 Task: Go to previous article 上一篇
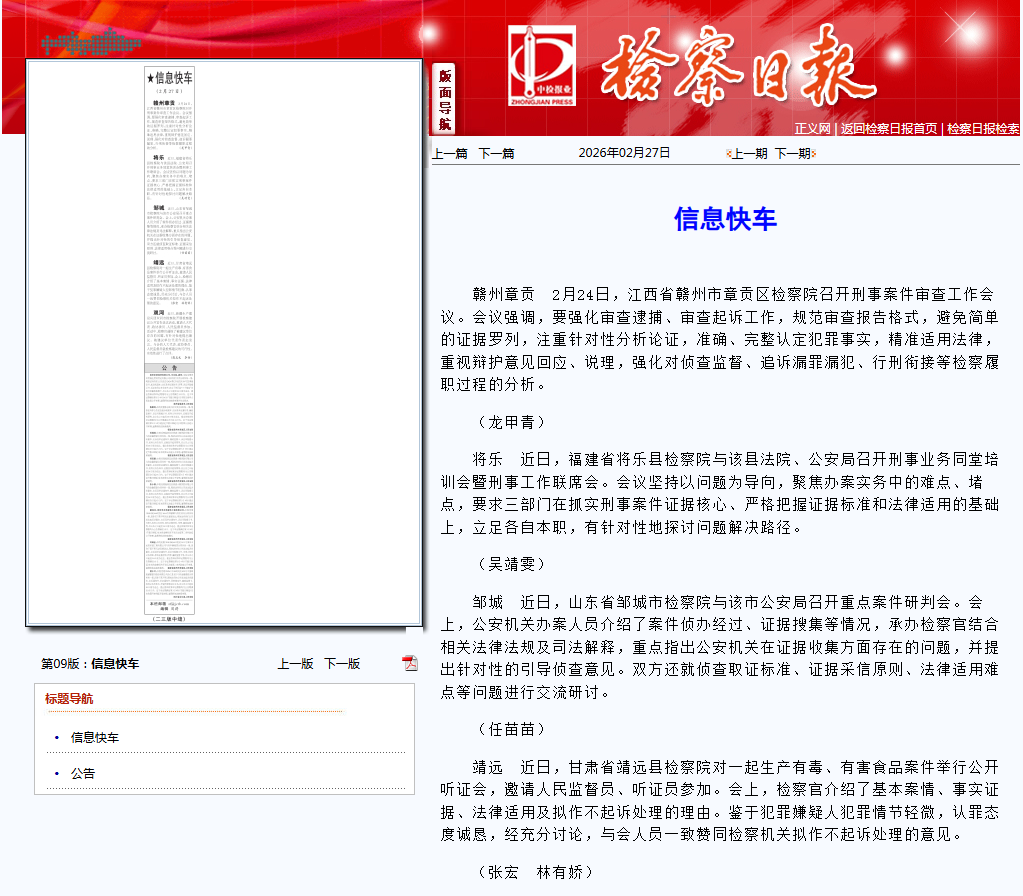450,154
